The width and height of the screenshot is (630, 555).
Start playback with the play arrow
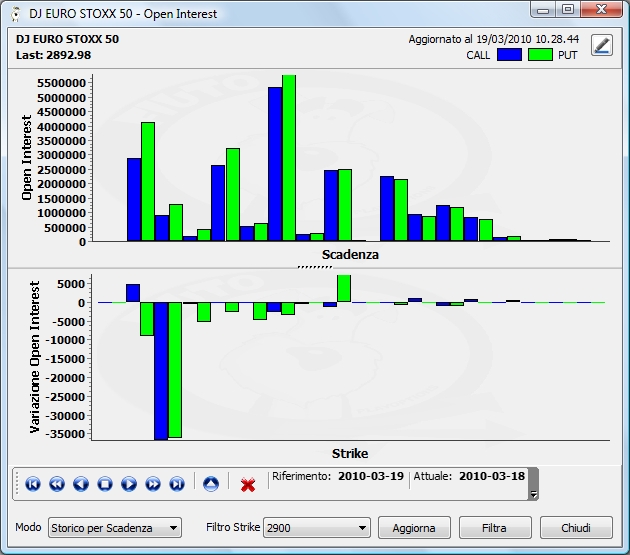tap(129, 484)
